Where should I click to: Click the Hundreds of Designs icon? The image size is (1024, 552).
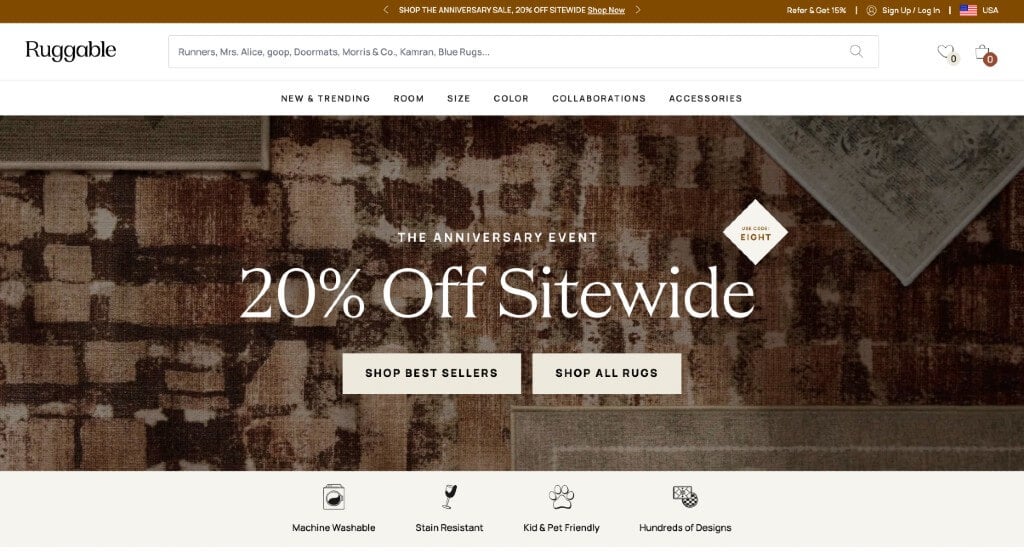tap(685, 497)
